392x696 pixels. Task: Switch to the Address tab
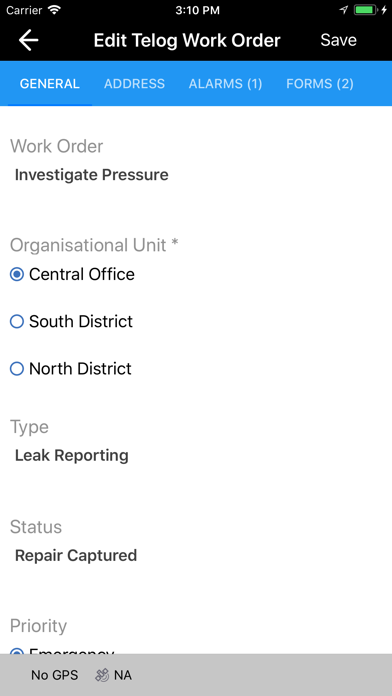pos(135,83)
